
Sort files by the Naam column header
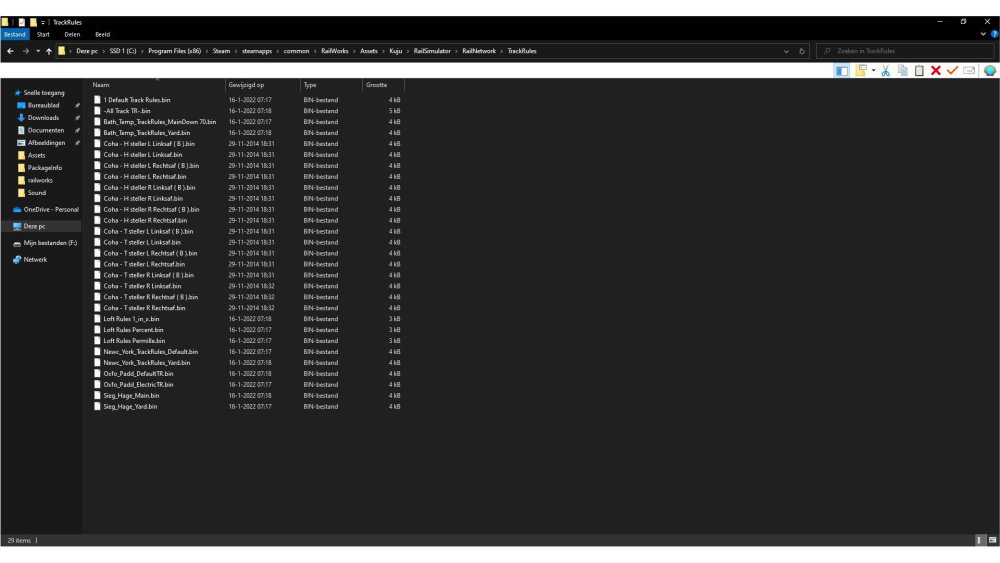pyautogui.click(x=101, y=85)
